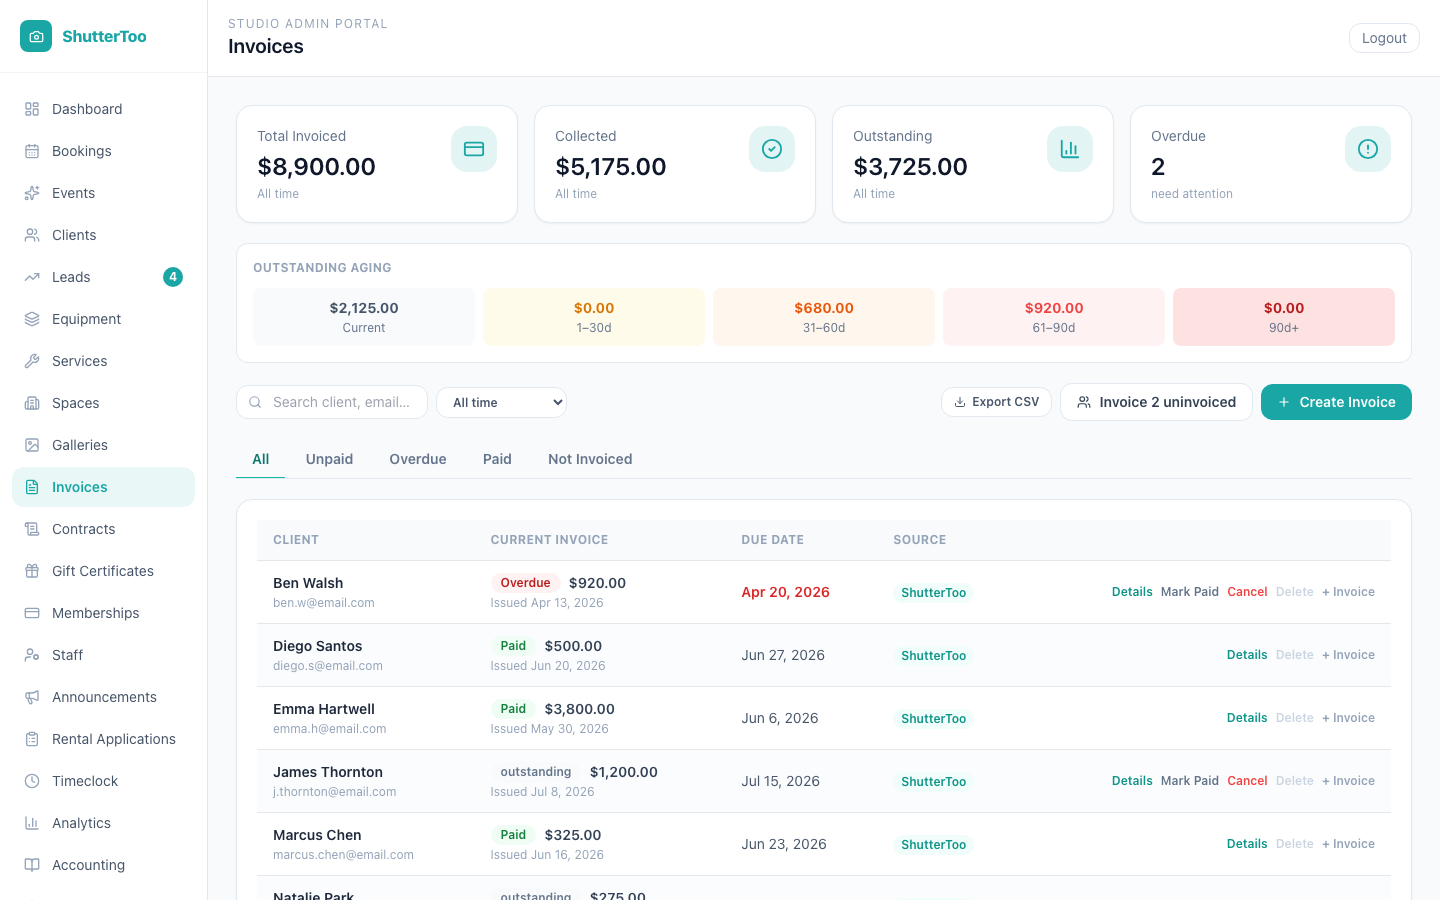
Task: Click Invoice 2 uninvoiced button
Action: pyautogui.click(x=1156, y=402)
